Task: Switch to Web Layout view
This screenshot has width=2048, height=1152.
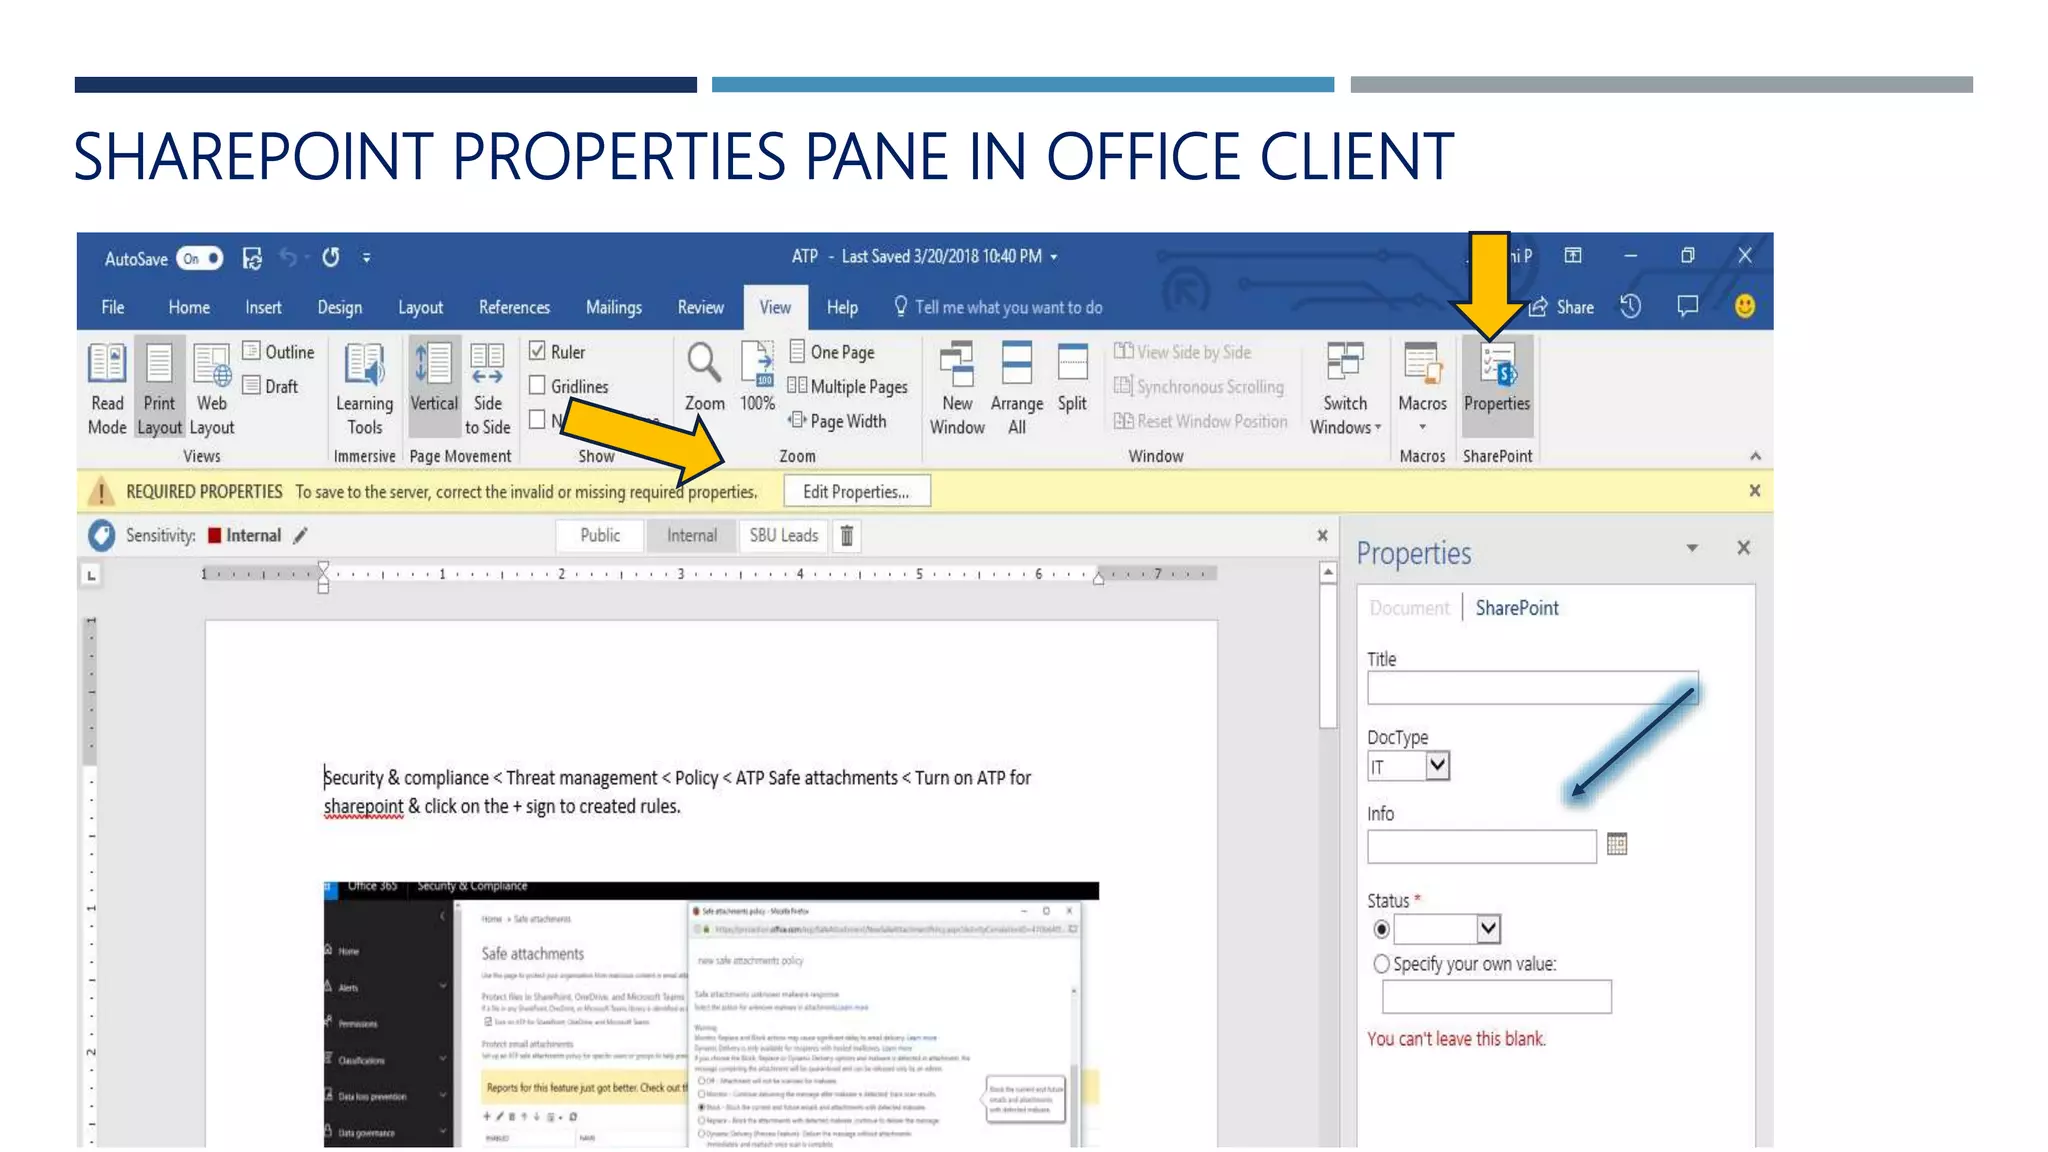Action: [x=212, y=388]
